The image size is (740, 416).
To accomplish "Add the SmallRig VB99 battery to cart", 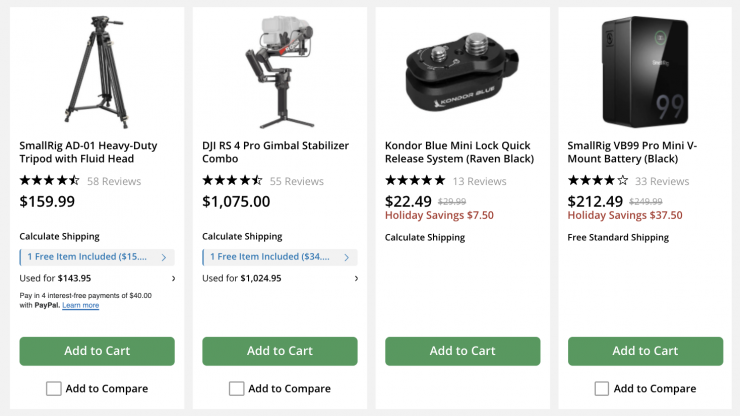I will coord(645,351).
